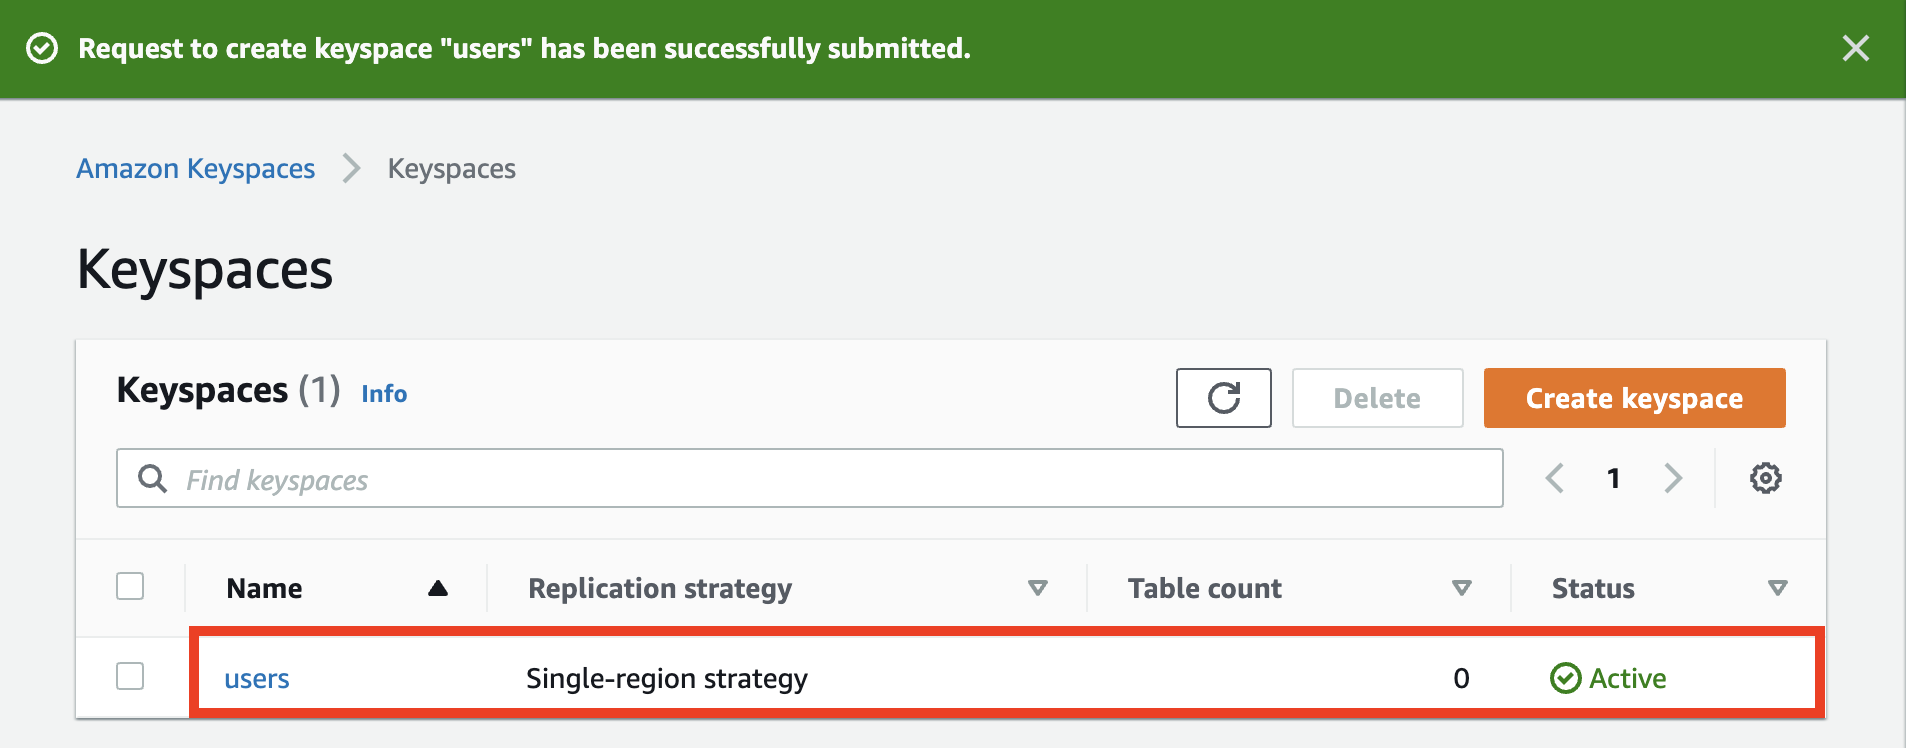Sort by Replication strategy column arrow
The width and height of the screenshot is (1906, 748).
click(x=1038, y=588)
